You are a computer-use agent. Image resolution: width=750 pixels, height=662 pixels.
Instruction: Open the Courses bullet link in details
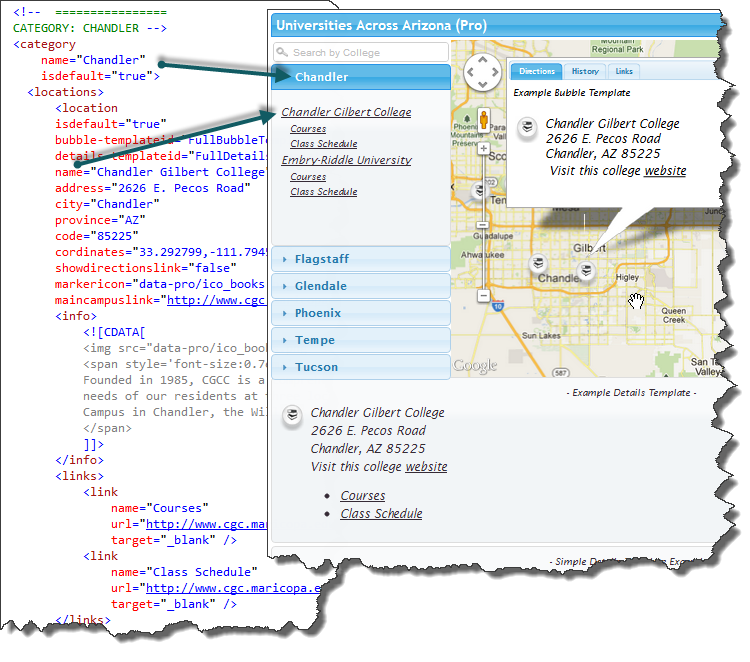click(x=363, y=496)
